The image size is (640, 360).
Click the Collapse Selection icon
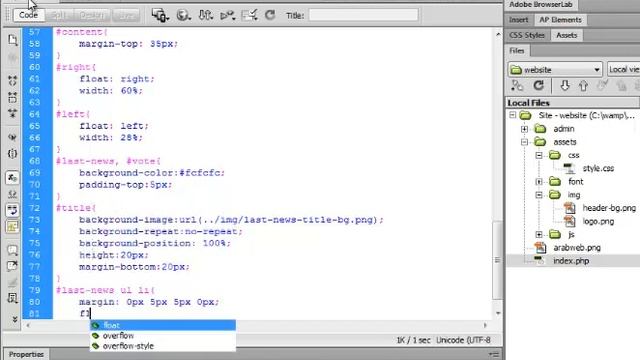point(12,97)
